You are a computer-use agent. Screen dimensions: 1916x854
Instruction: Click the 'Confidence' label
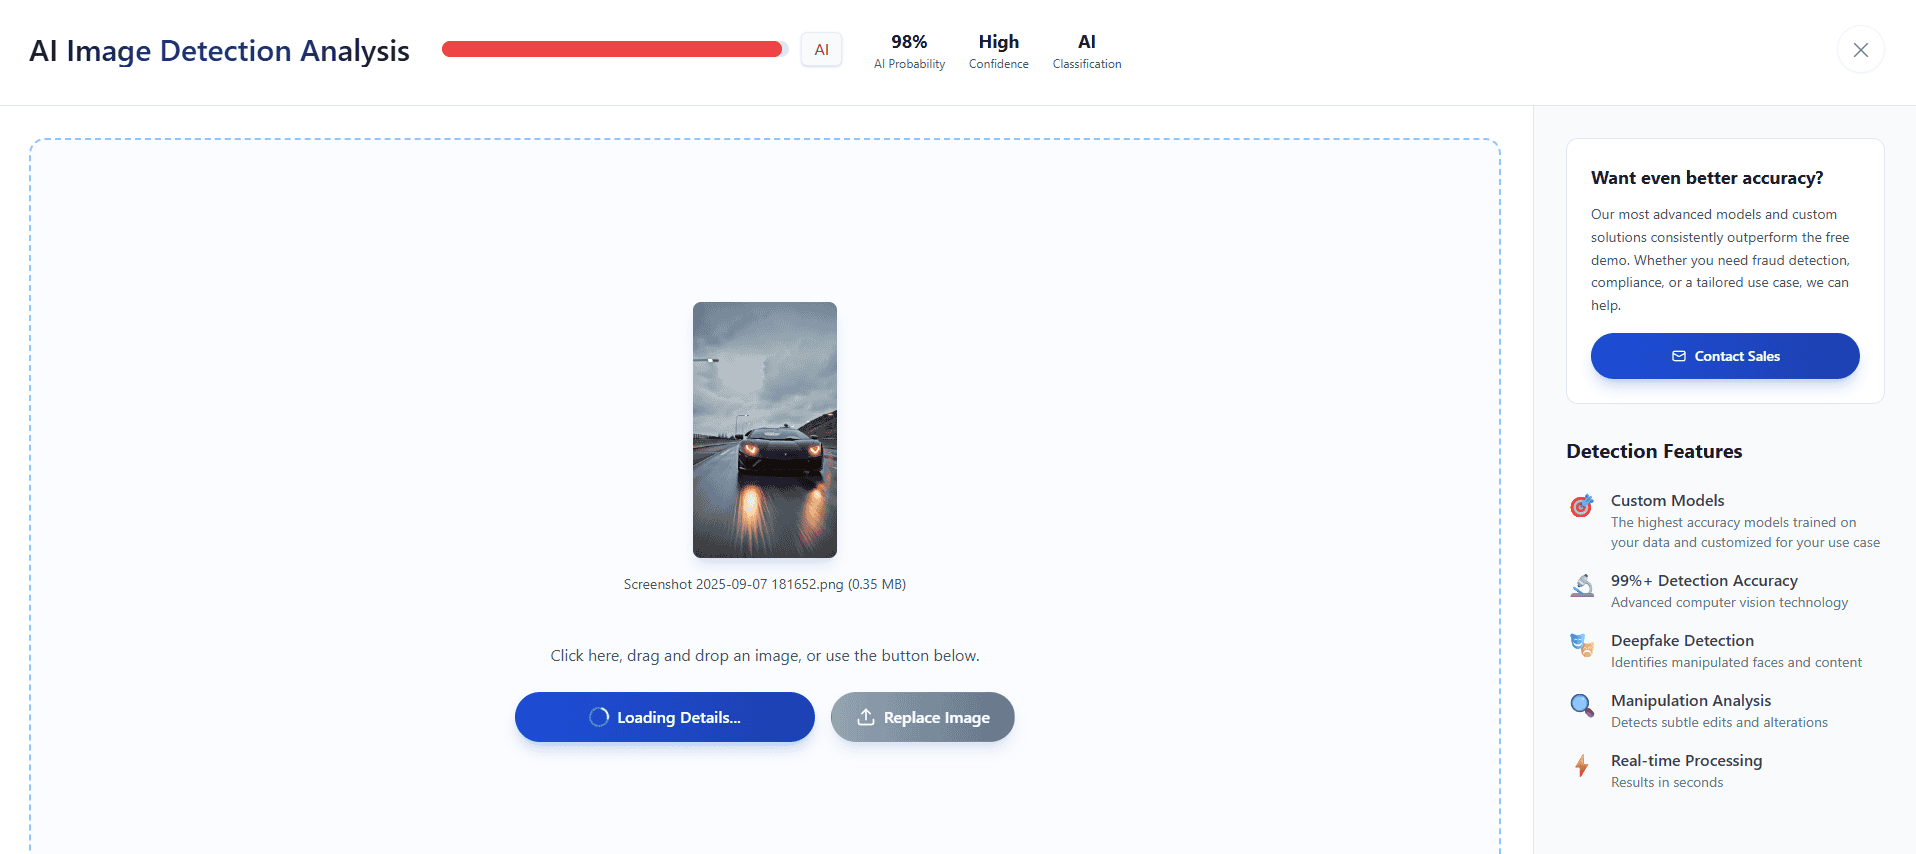pos(998,64)
